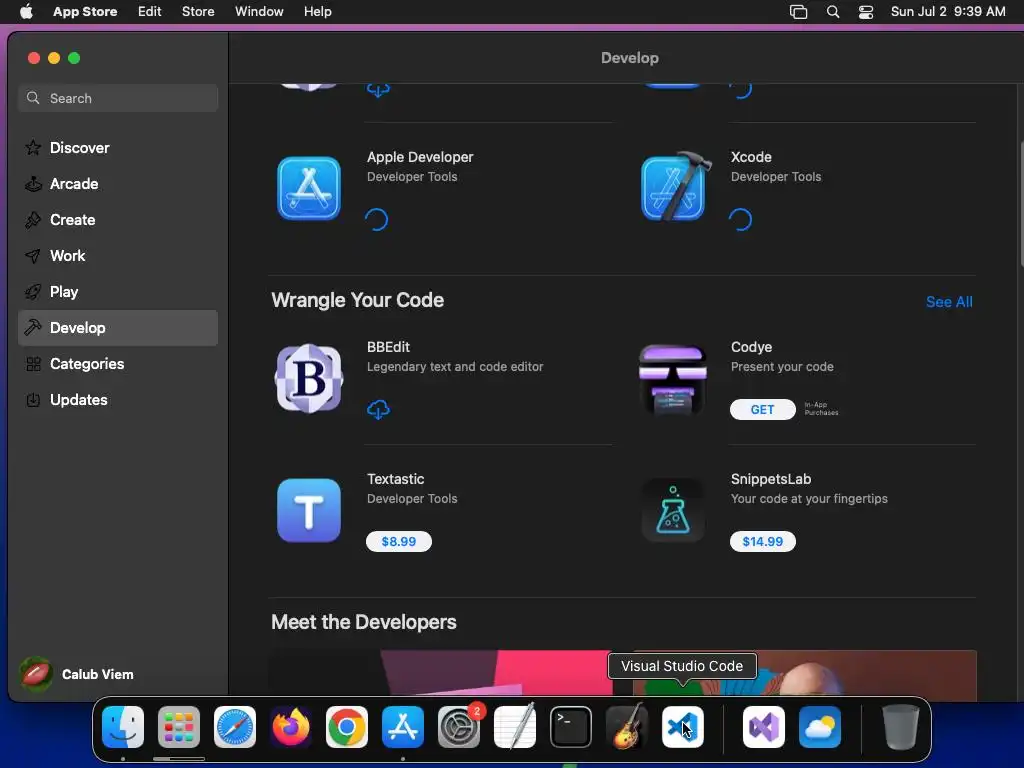Image resolution: width=1024 pixels, height=768 pixels.
Task: Click See All for Wrangle Your Code
Action: [950, 302]
